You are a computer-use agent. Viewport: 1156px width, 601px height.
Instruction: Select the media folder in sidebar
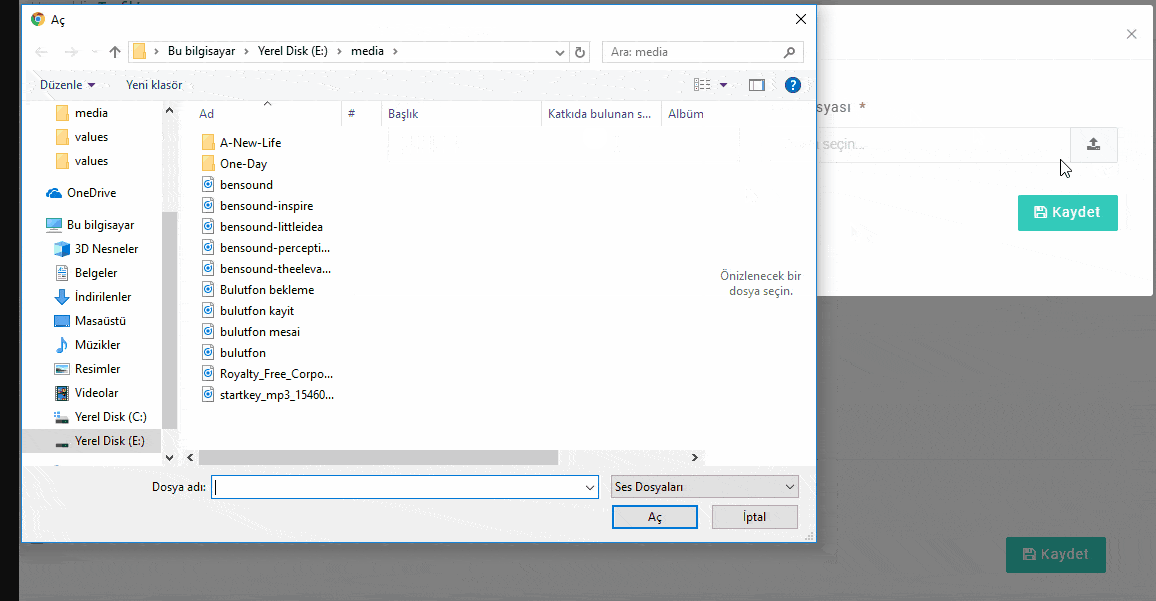click(x=82, y=113)
